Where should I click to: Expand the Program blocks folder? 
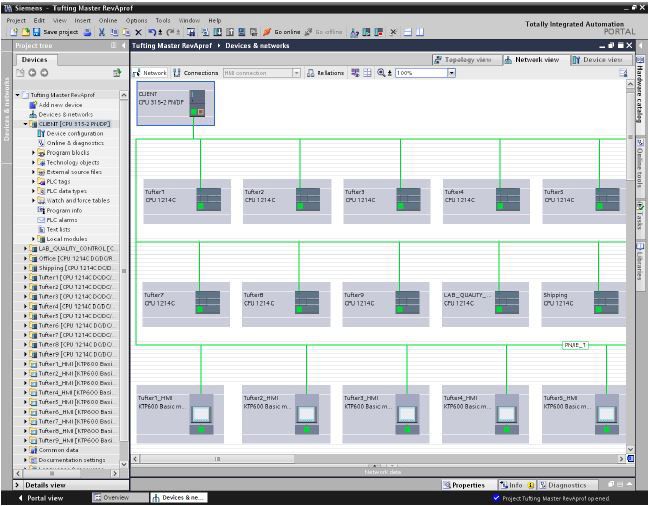[34, 153]
